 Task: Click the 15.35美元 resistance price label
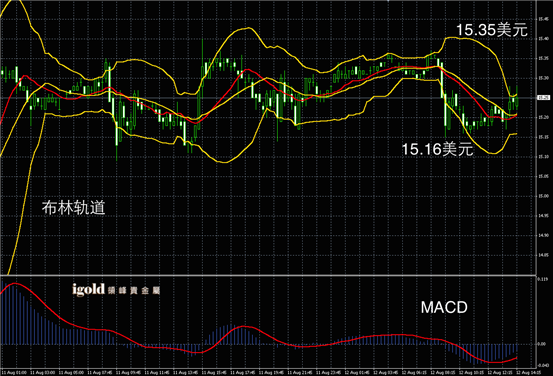click(492, 30)
